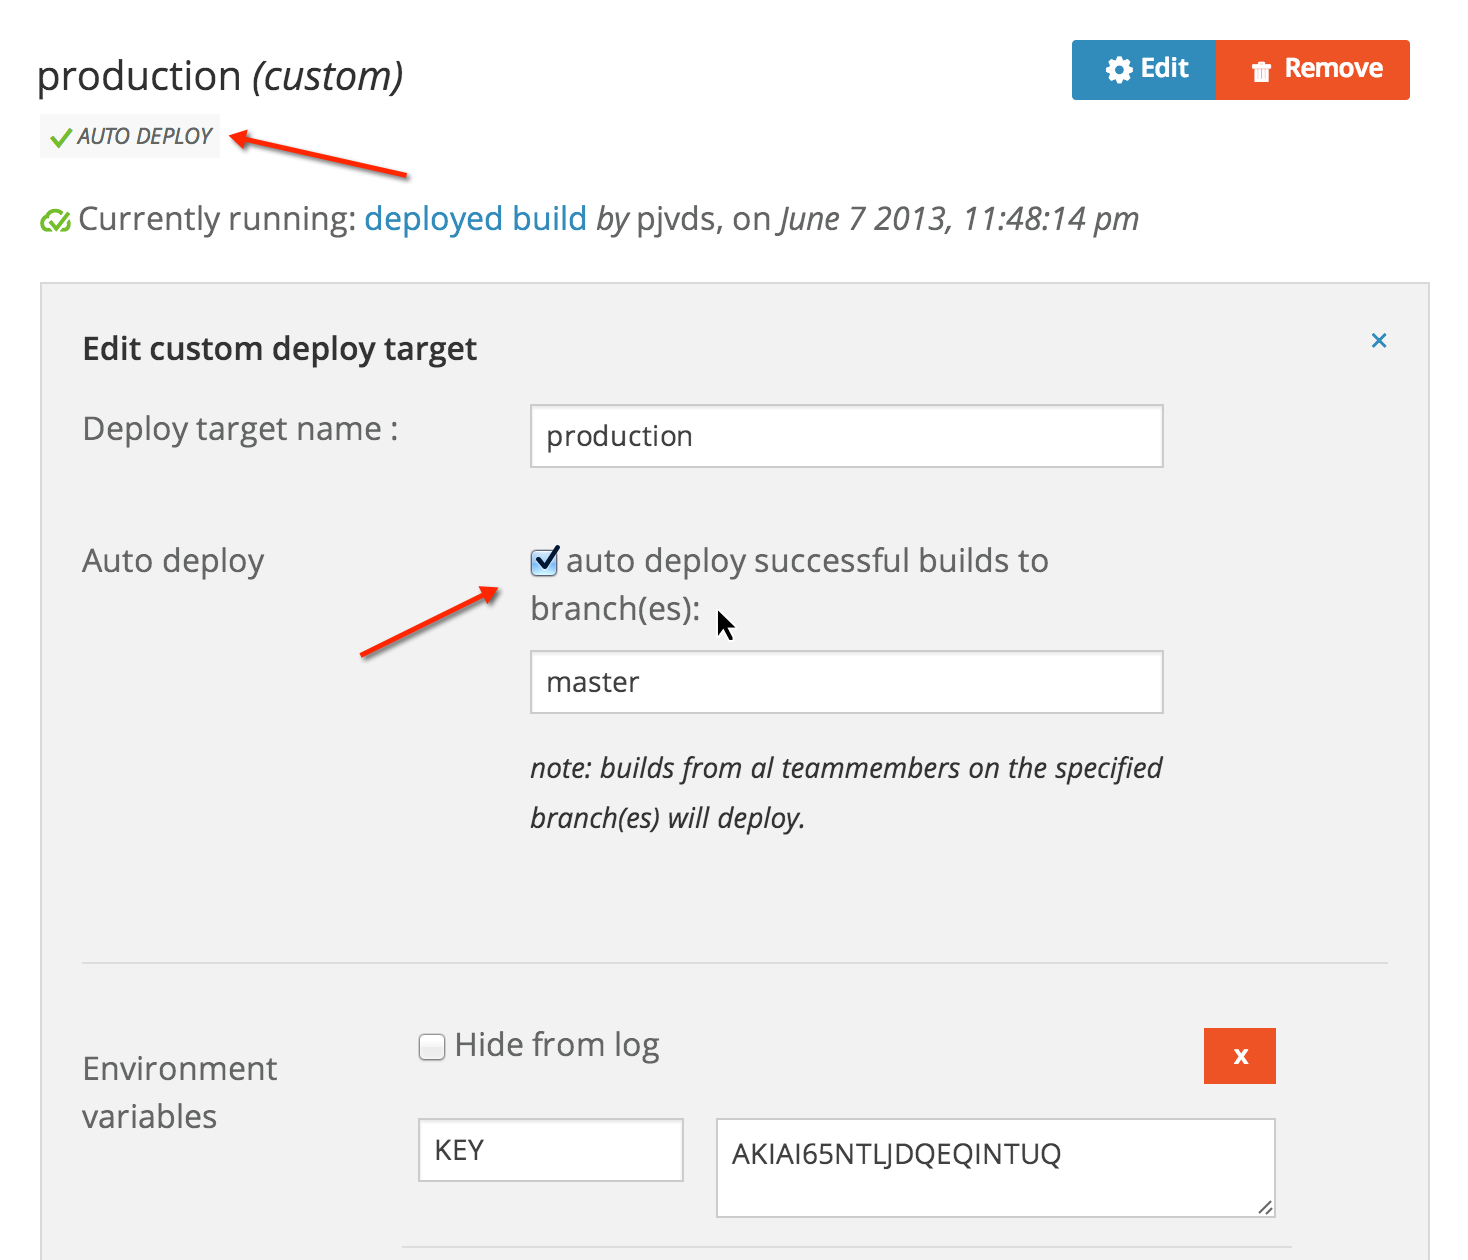The height and width of the screenshot is (1260, 1468).
Task: Click the trash icon on Remove button
Action: 1262,70
